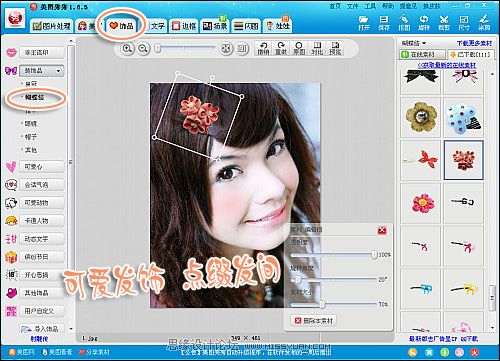Image resolution: width=500 pixels, height=361 pixels.
Task: Open the 已下载 downloaded materials tab
Action: [x=471, y=54]
